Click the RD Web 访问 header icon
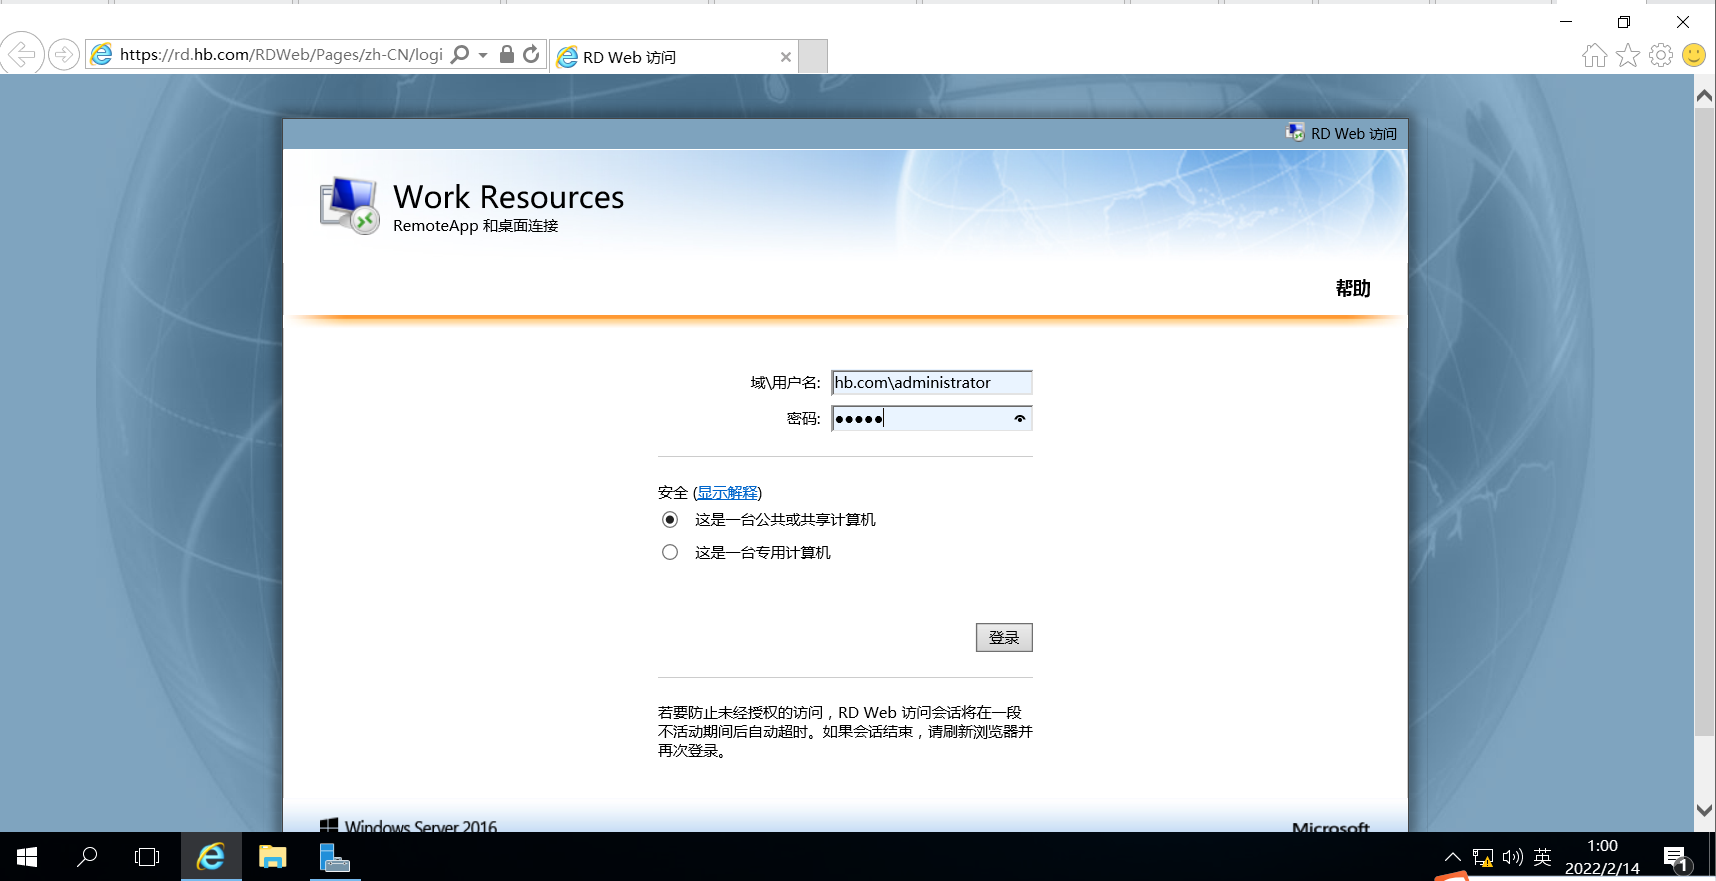Image resolution: width=1716 pixels, height=881 pixels. (x=1295, y=133)
